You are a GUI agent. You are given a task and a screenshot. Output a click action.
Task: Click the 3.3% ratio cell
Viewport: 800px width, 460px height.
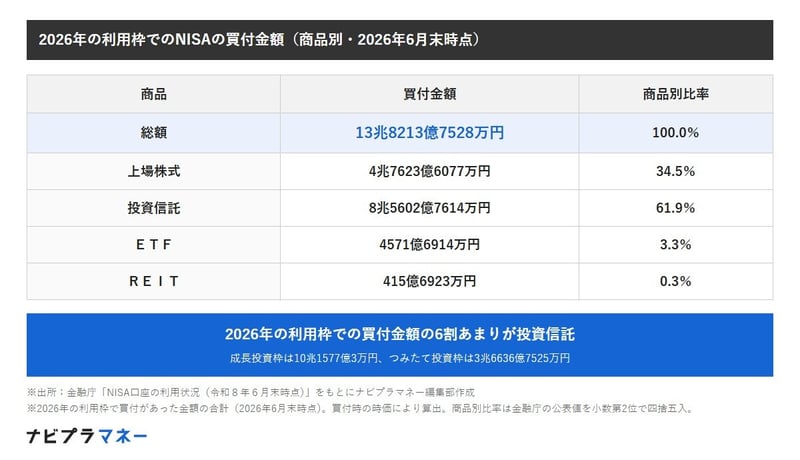click(676, 245)
